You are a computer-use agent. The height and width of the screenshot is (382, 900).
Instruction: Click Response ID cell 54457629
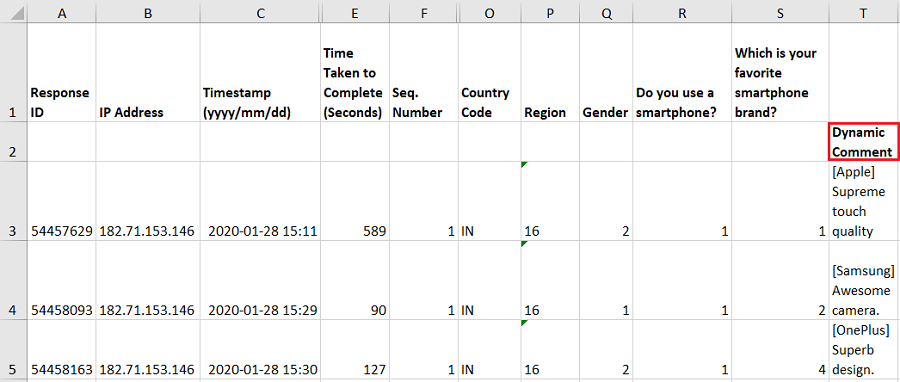tap(61, 201)
